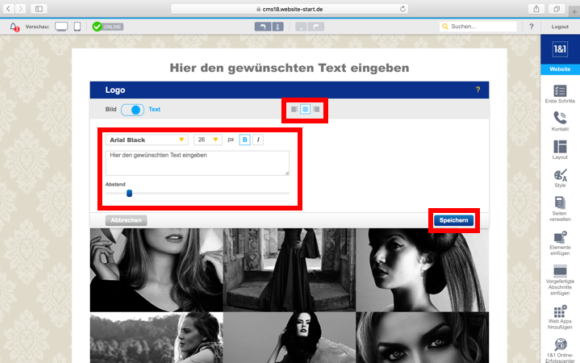The image size is (580, 363).
Task: Toggle the Bild/Text logo switch
Action: (132, 110)
